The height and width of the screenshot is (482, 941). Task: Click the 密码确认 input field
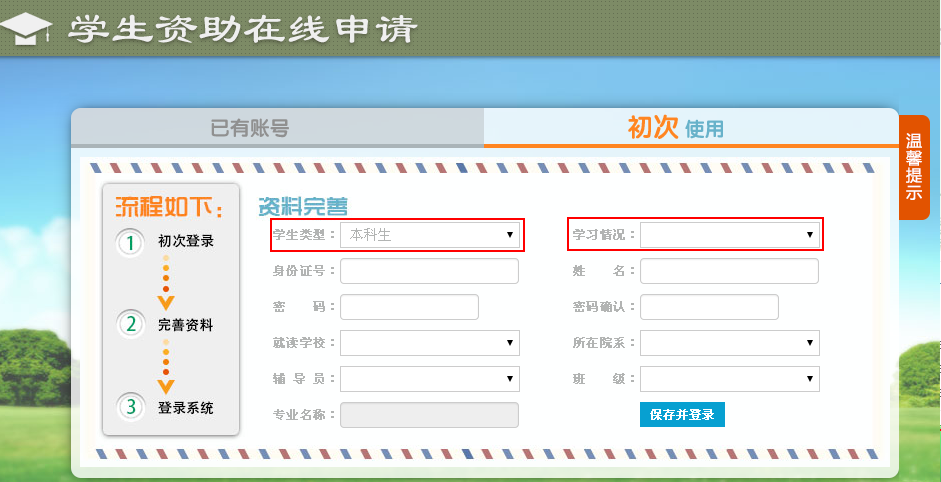709,307
